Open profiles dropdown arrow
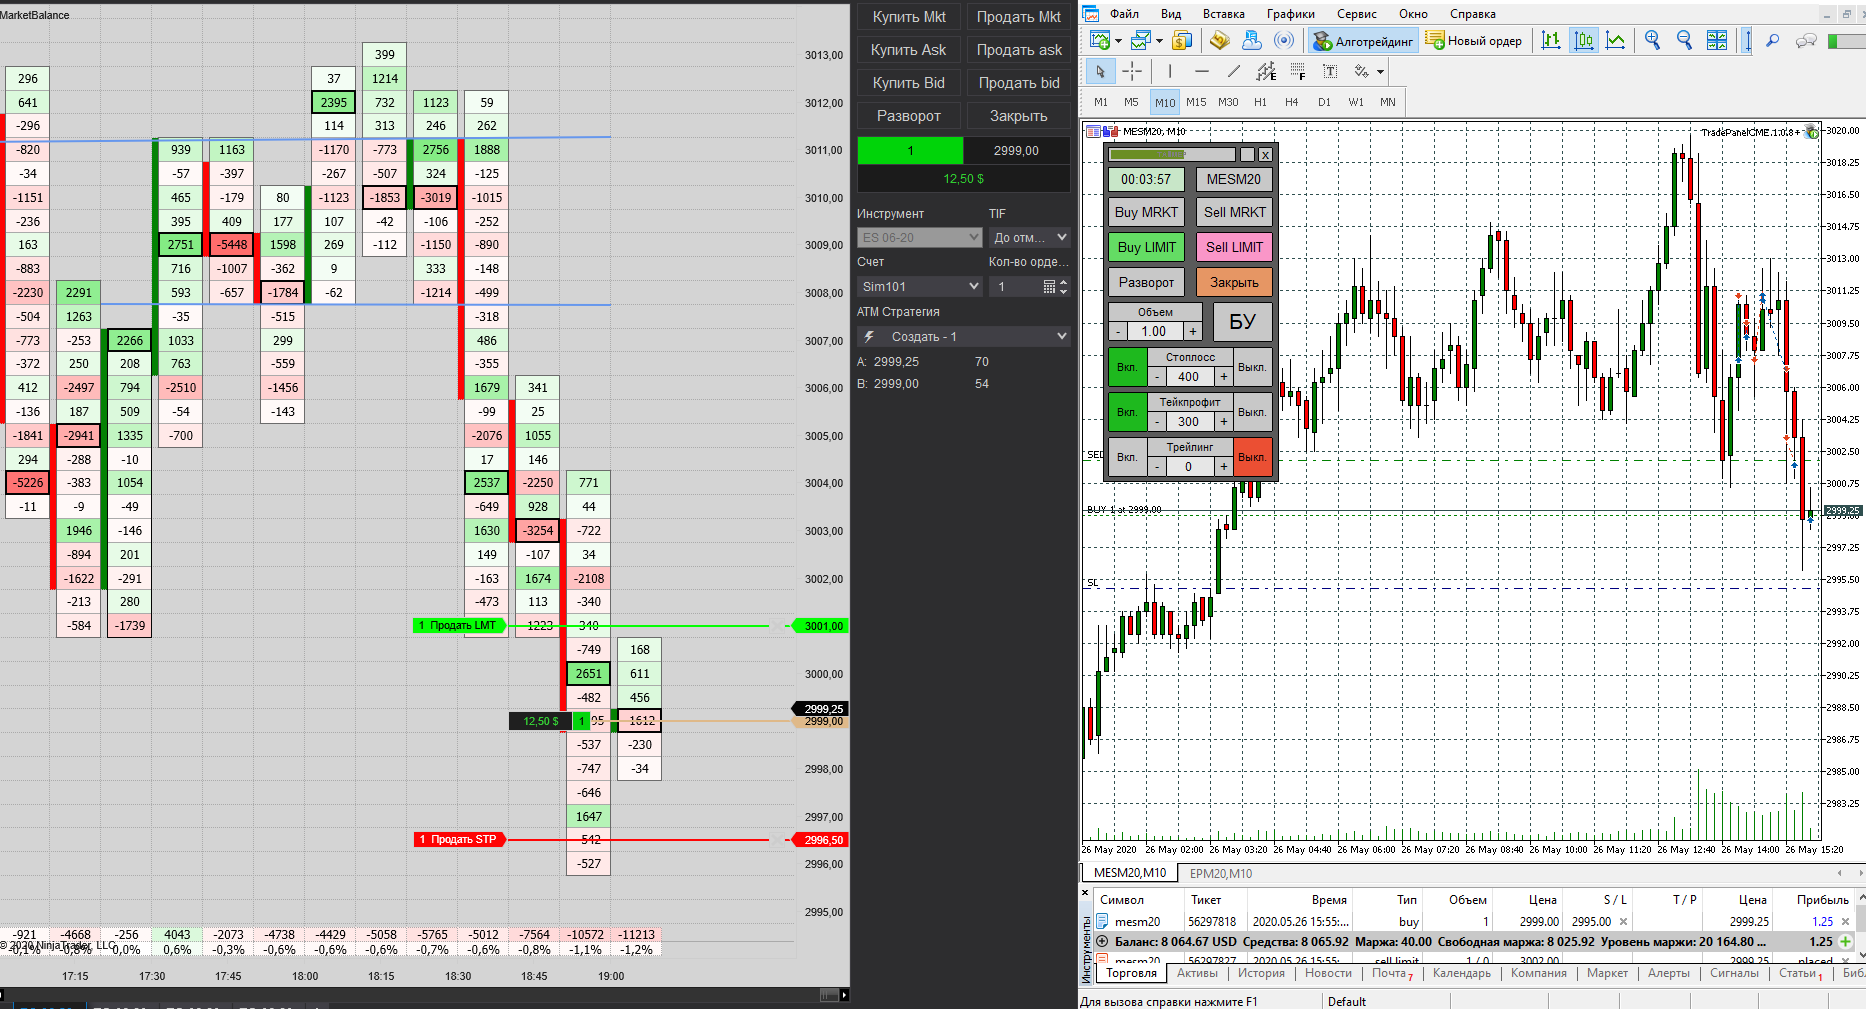The image size is (1866, 1009). (x=1159, y=42)
